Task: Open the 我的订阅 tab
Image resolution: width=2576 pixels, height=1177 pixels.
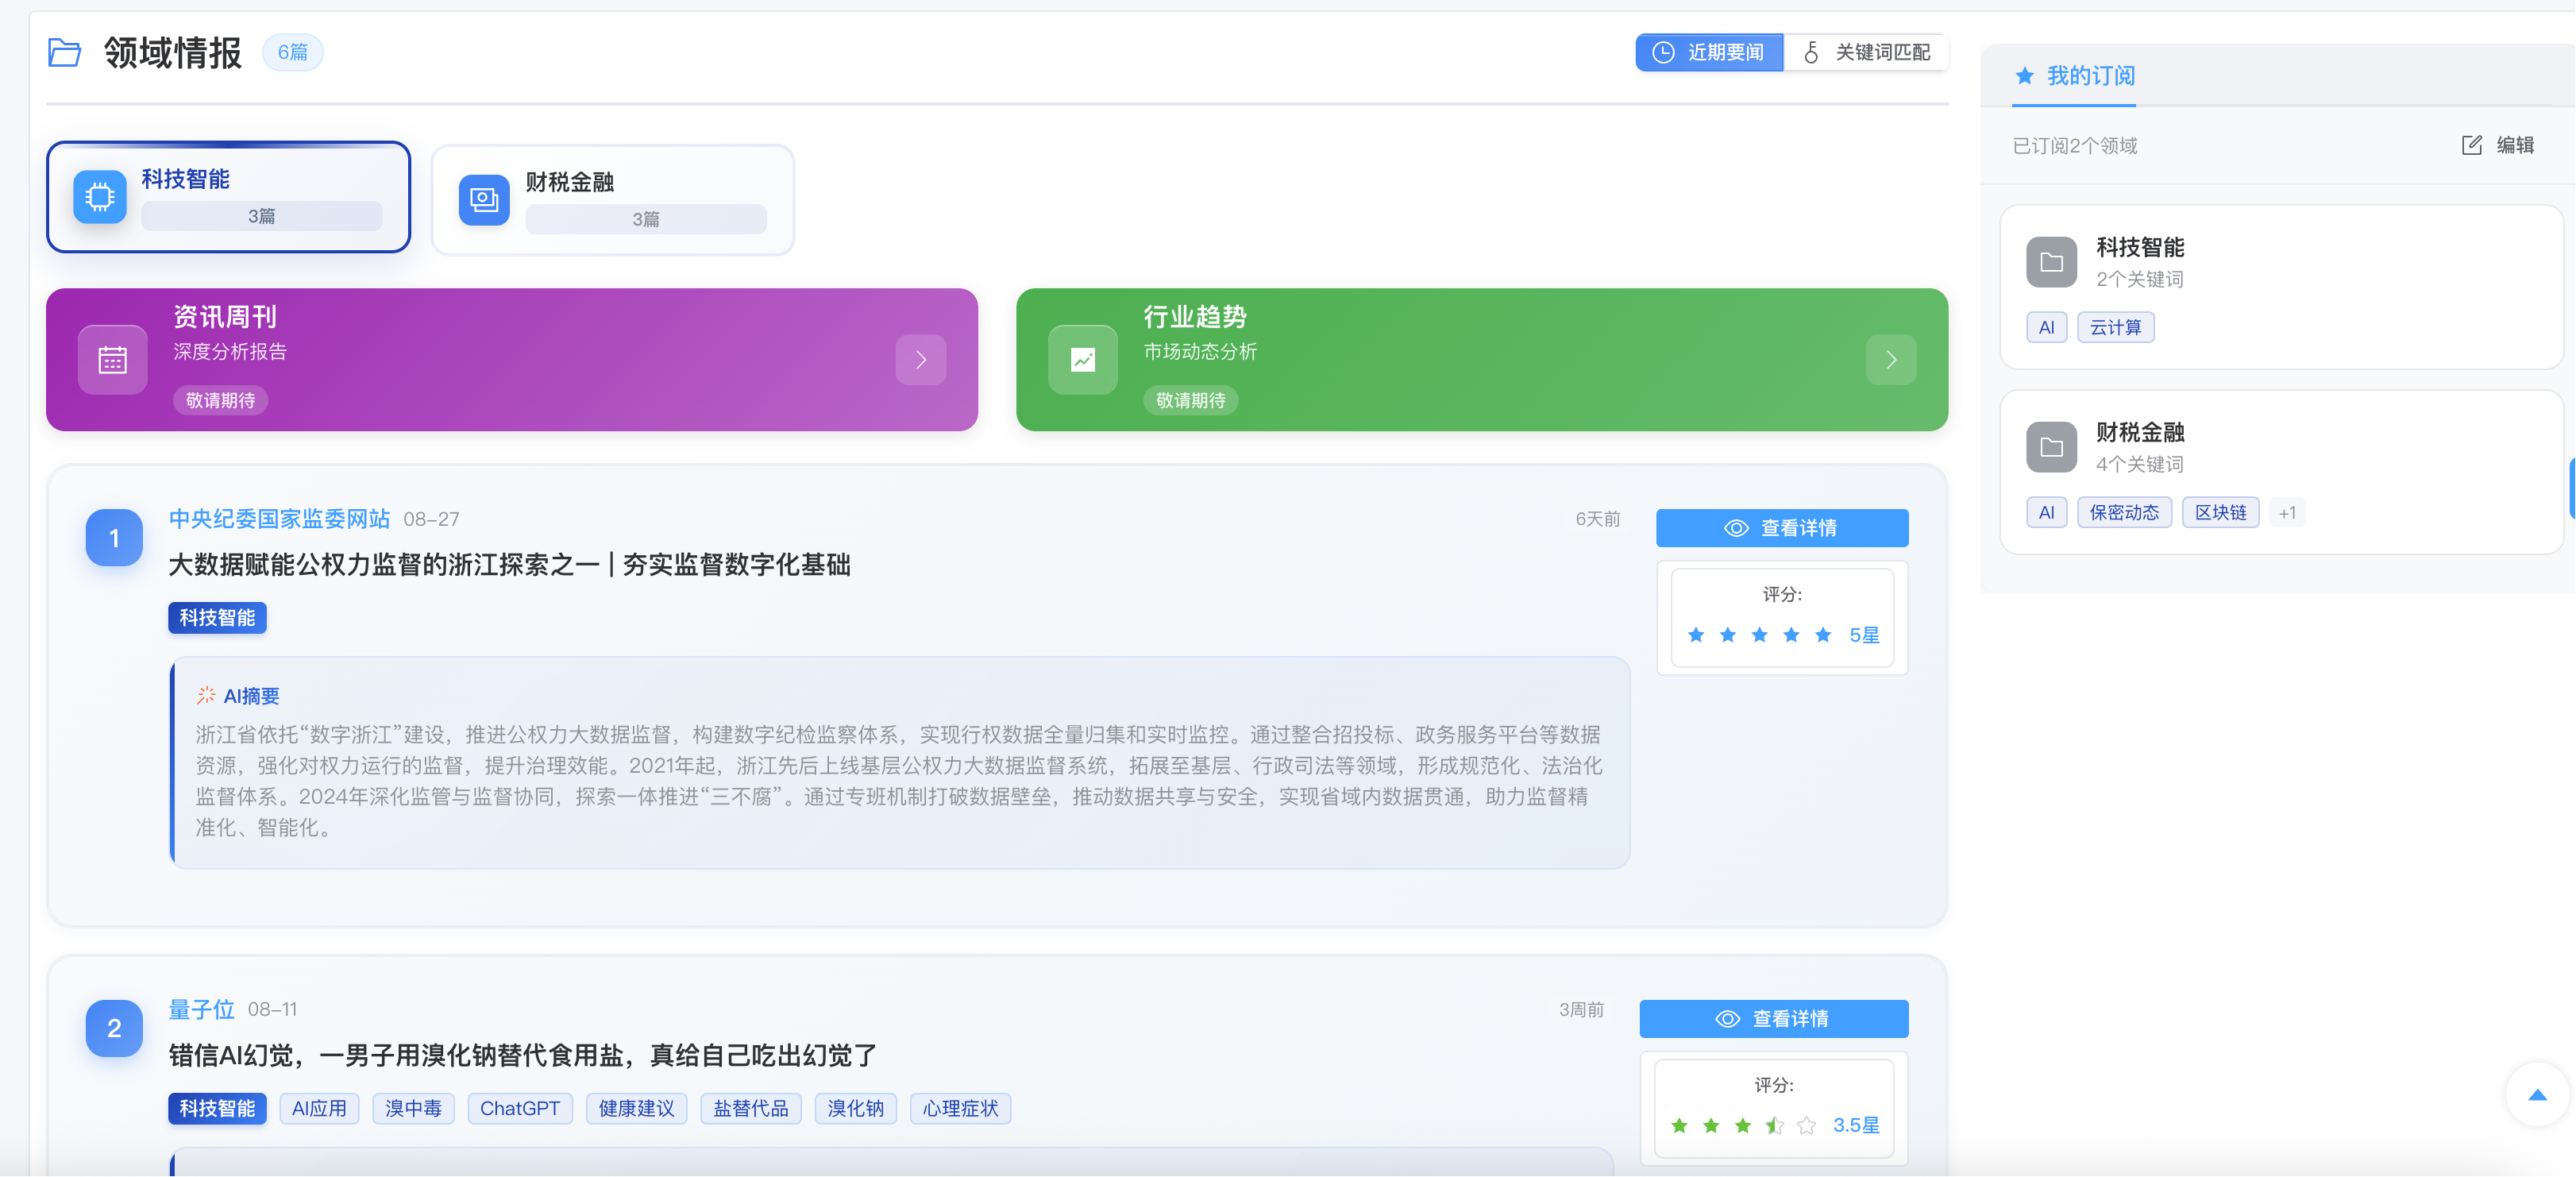Action: [x=2075, y=76]
